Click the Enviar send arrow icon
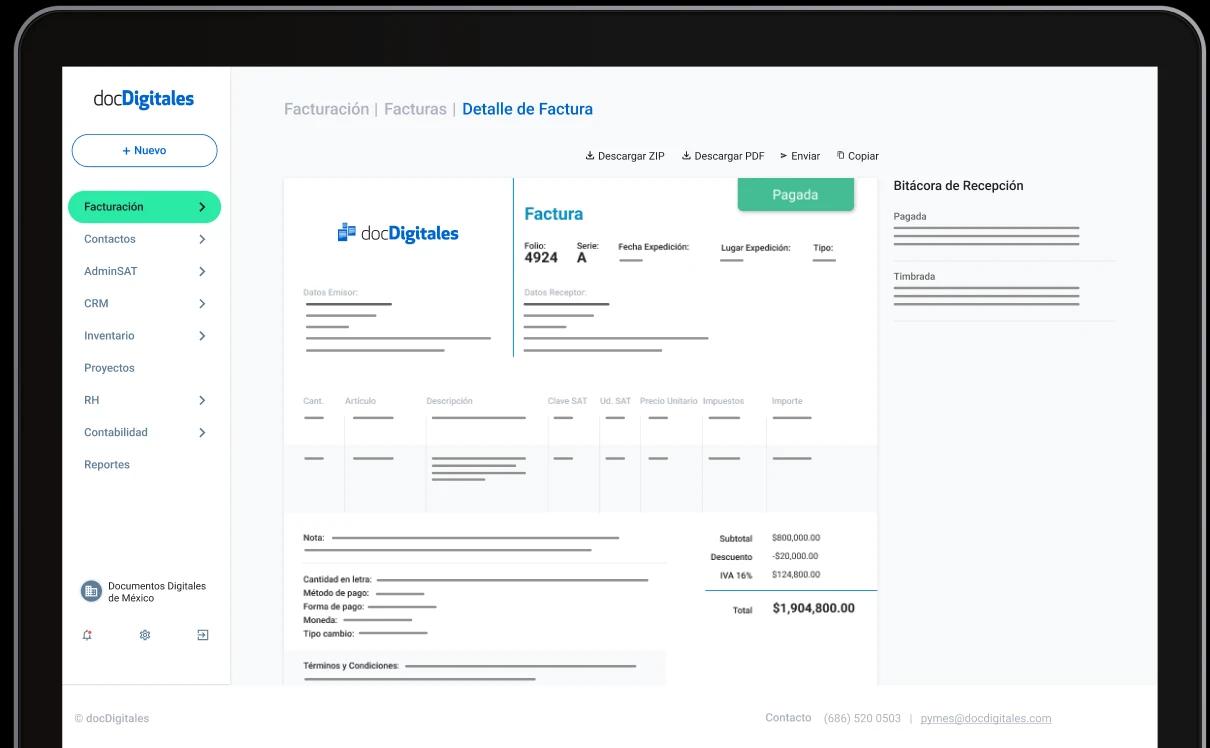This screenshot has height=748, width=1210. point(784,156)
